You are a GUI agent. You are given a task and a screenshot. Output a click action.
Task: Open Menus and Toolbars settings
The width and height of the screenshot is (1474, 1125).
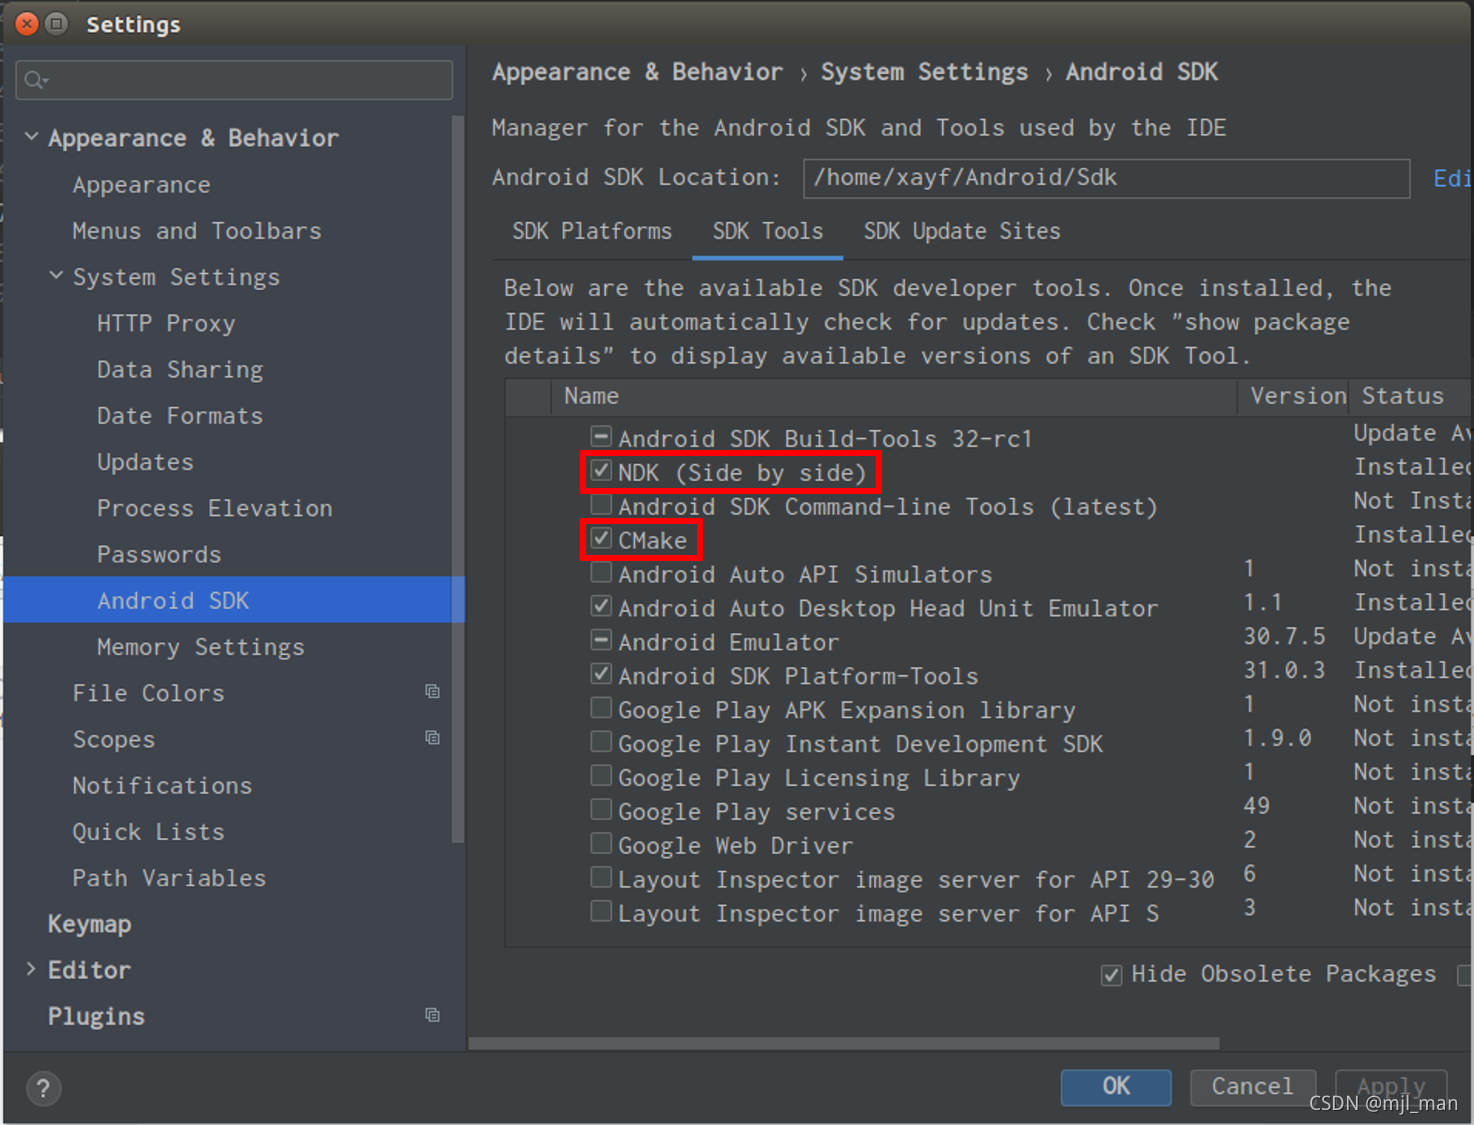click(197, 231)
